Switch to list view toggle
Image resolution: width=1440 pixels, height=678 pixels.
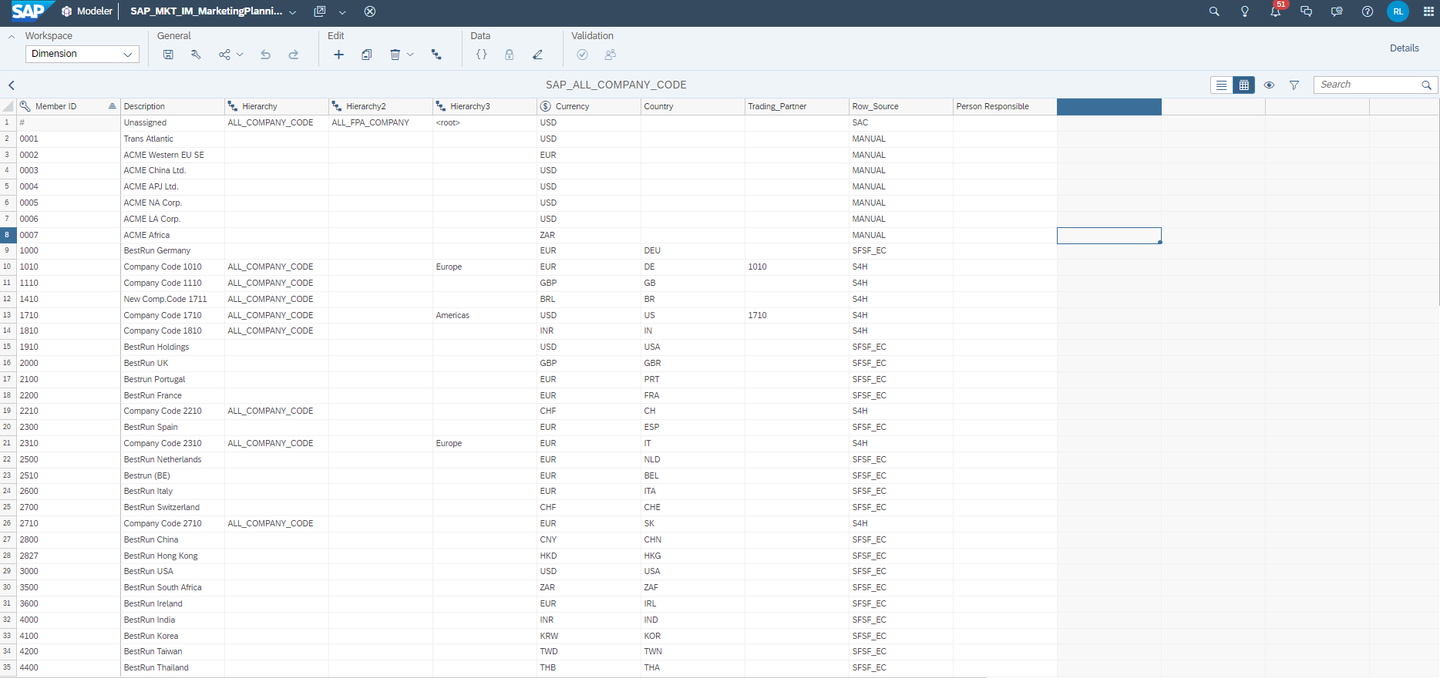[1221, 85]
